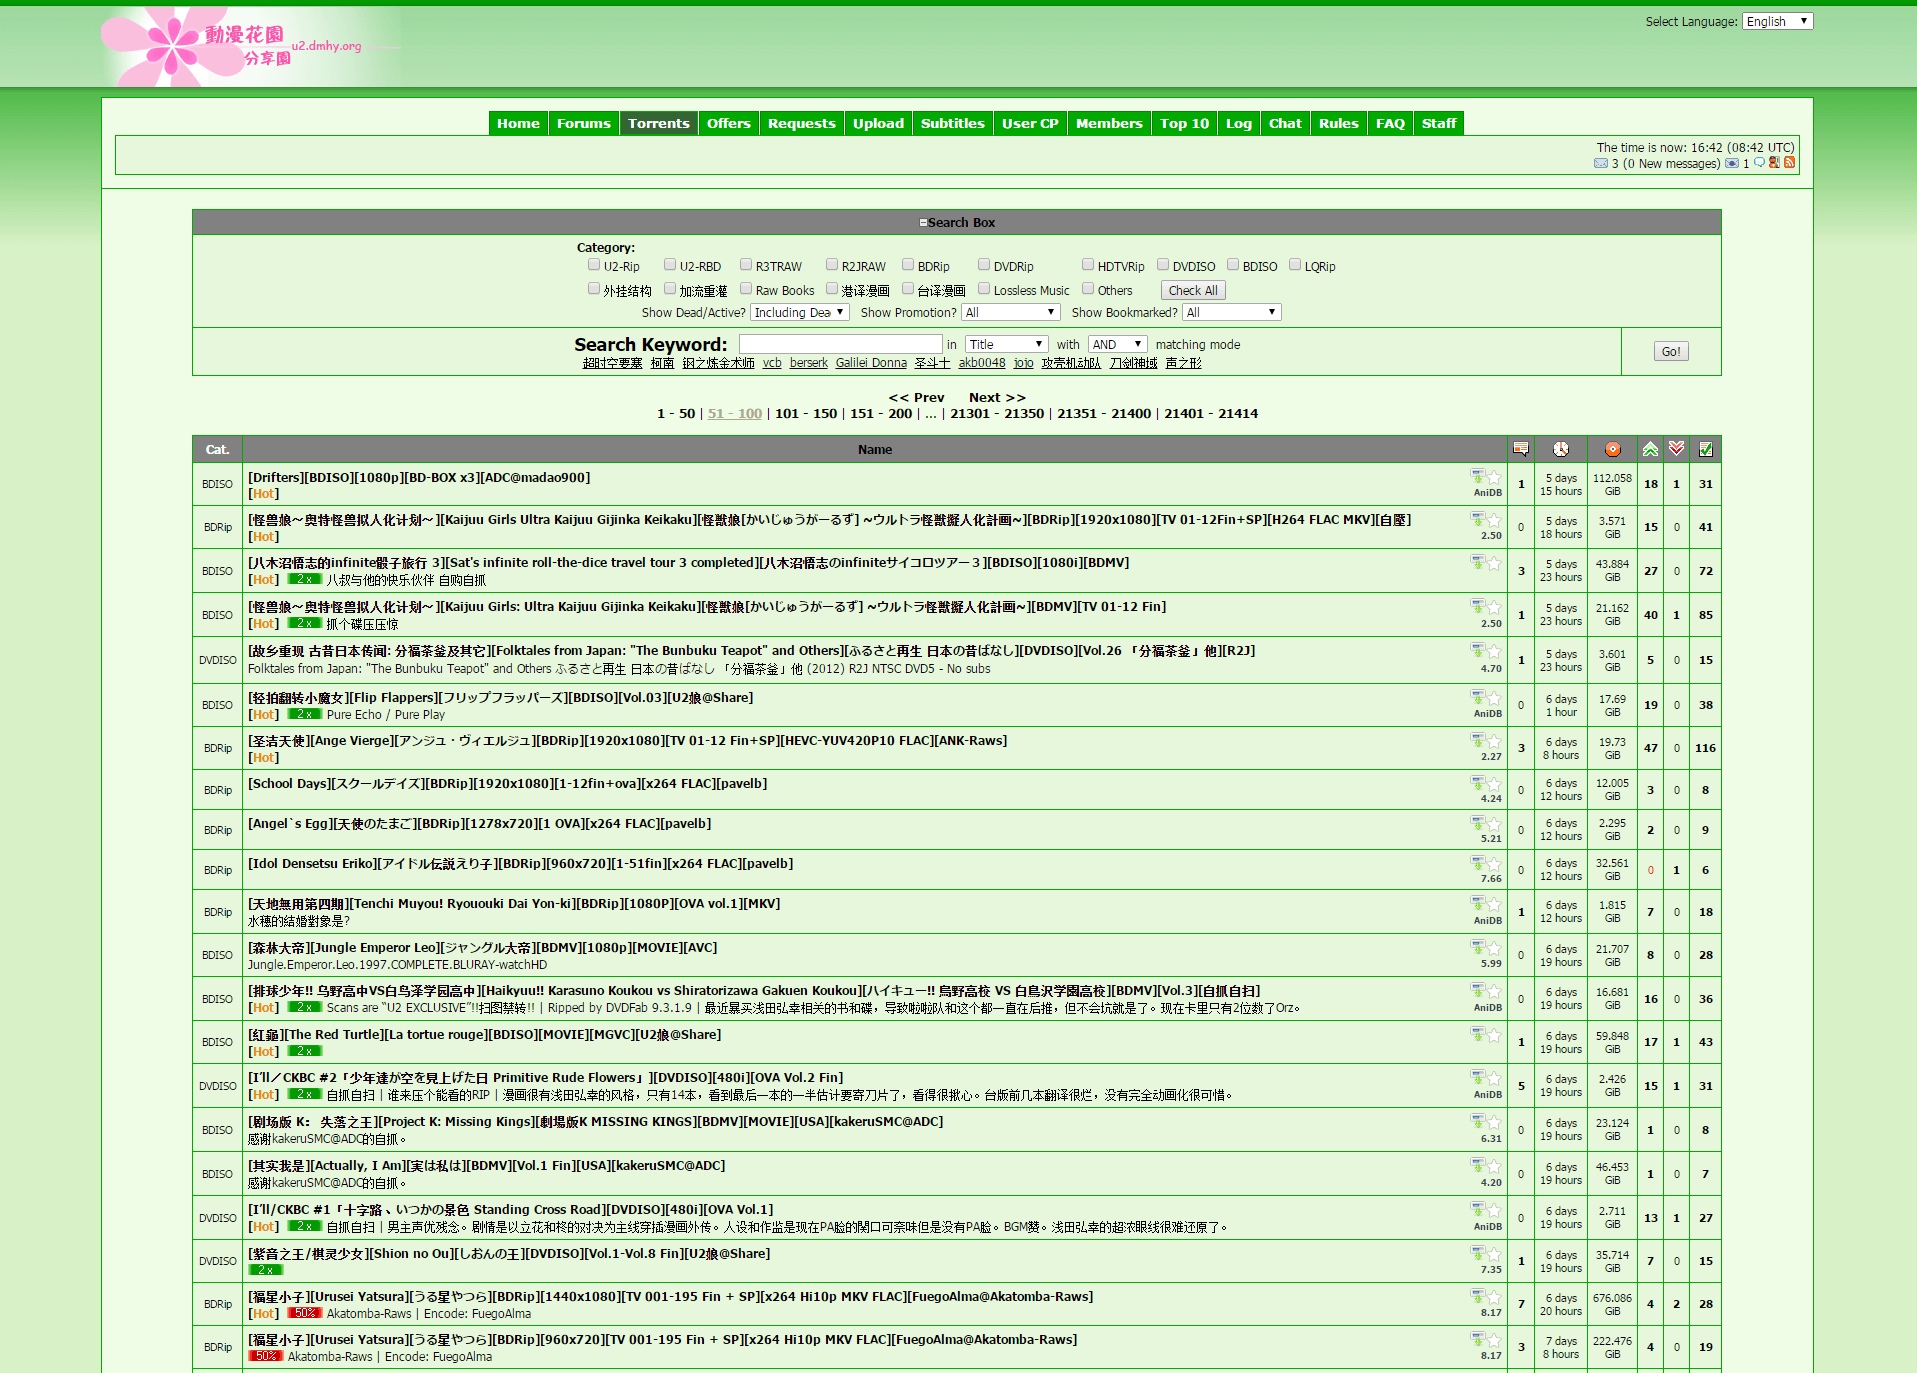Open the Forums menu item
1917x1373 pixels.
point(584,123)
